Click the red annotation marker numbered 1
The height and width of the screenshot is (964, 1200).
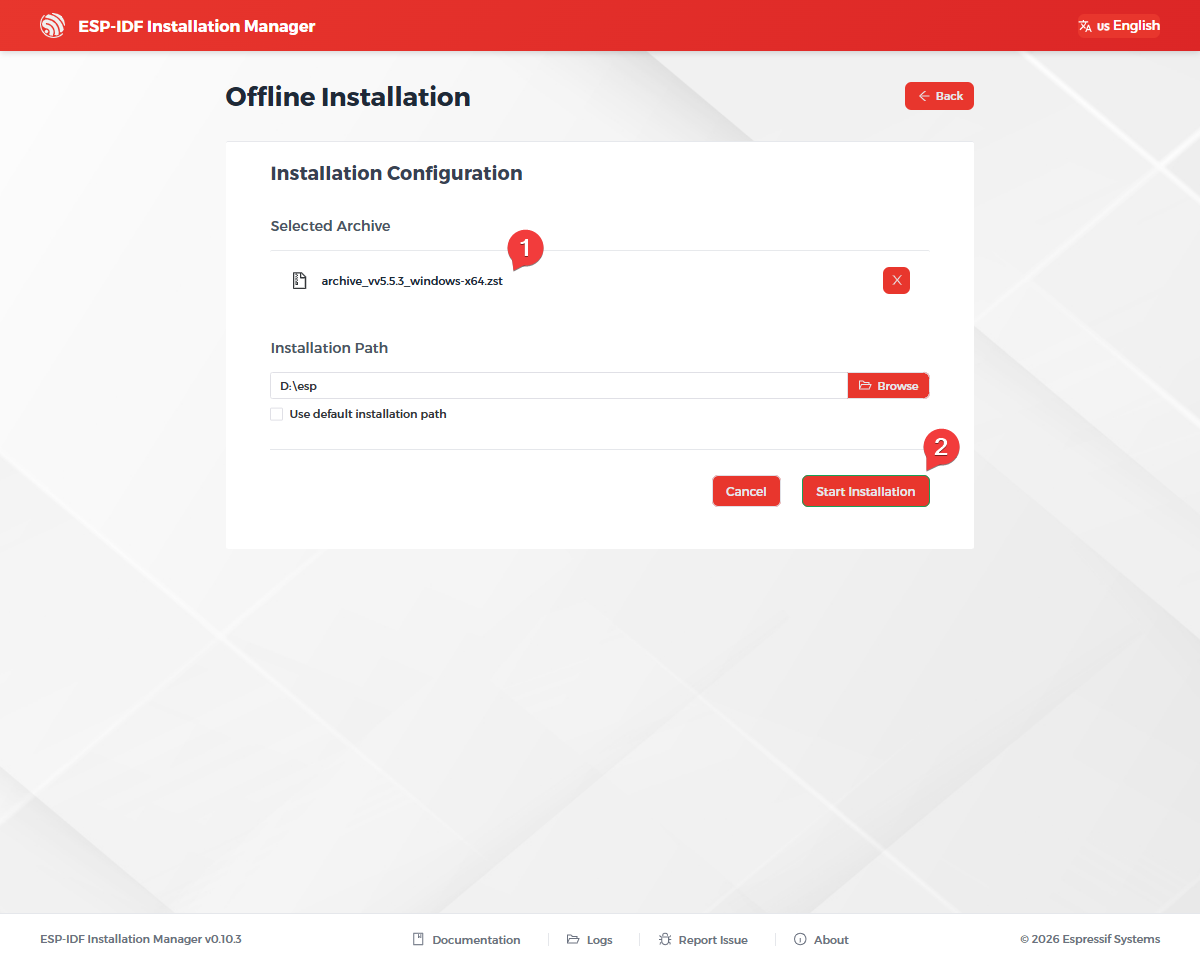coord(526,247)
